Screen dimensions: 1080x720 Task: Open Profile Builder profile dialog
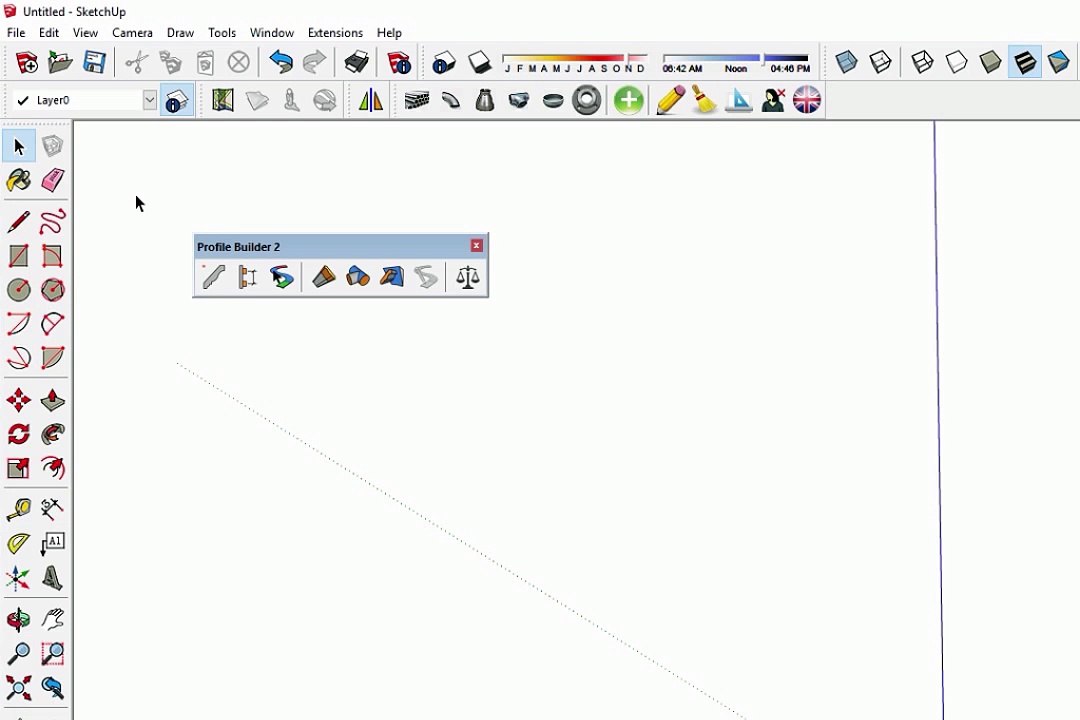(x=214, y=277)
